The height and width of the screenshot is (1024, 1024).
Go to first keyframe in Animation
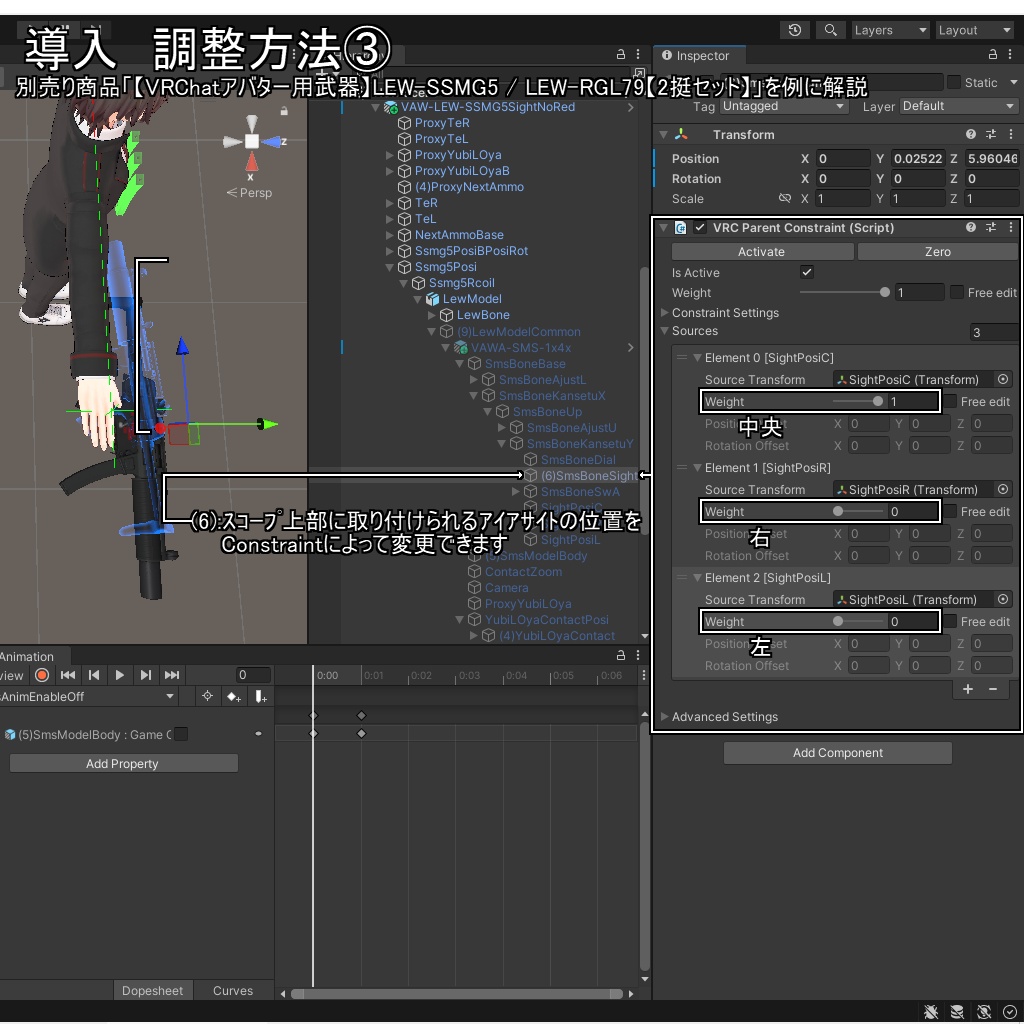[x=67, y=675]
